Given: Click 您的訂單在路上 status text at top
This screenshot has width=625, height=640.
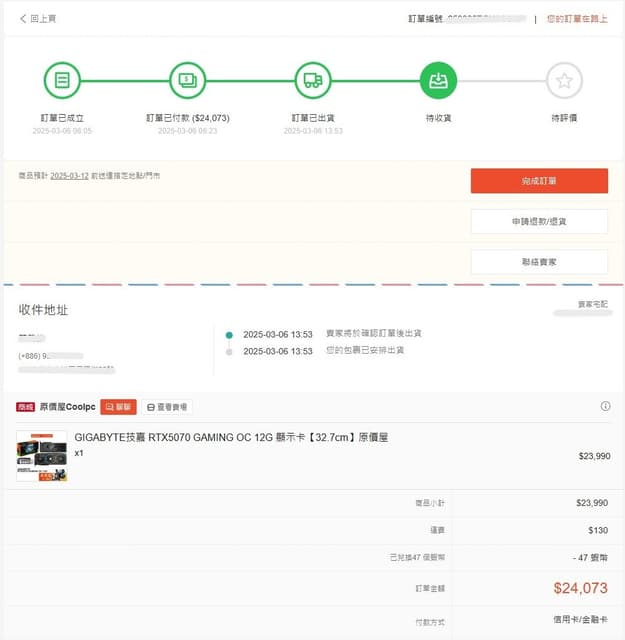Looking at the screenshot, I should [577, 19].
